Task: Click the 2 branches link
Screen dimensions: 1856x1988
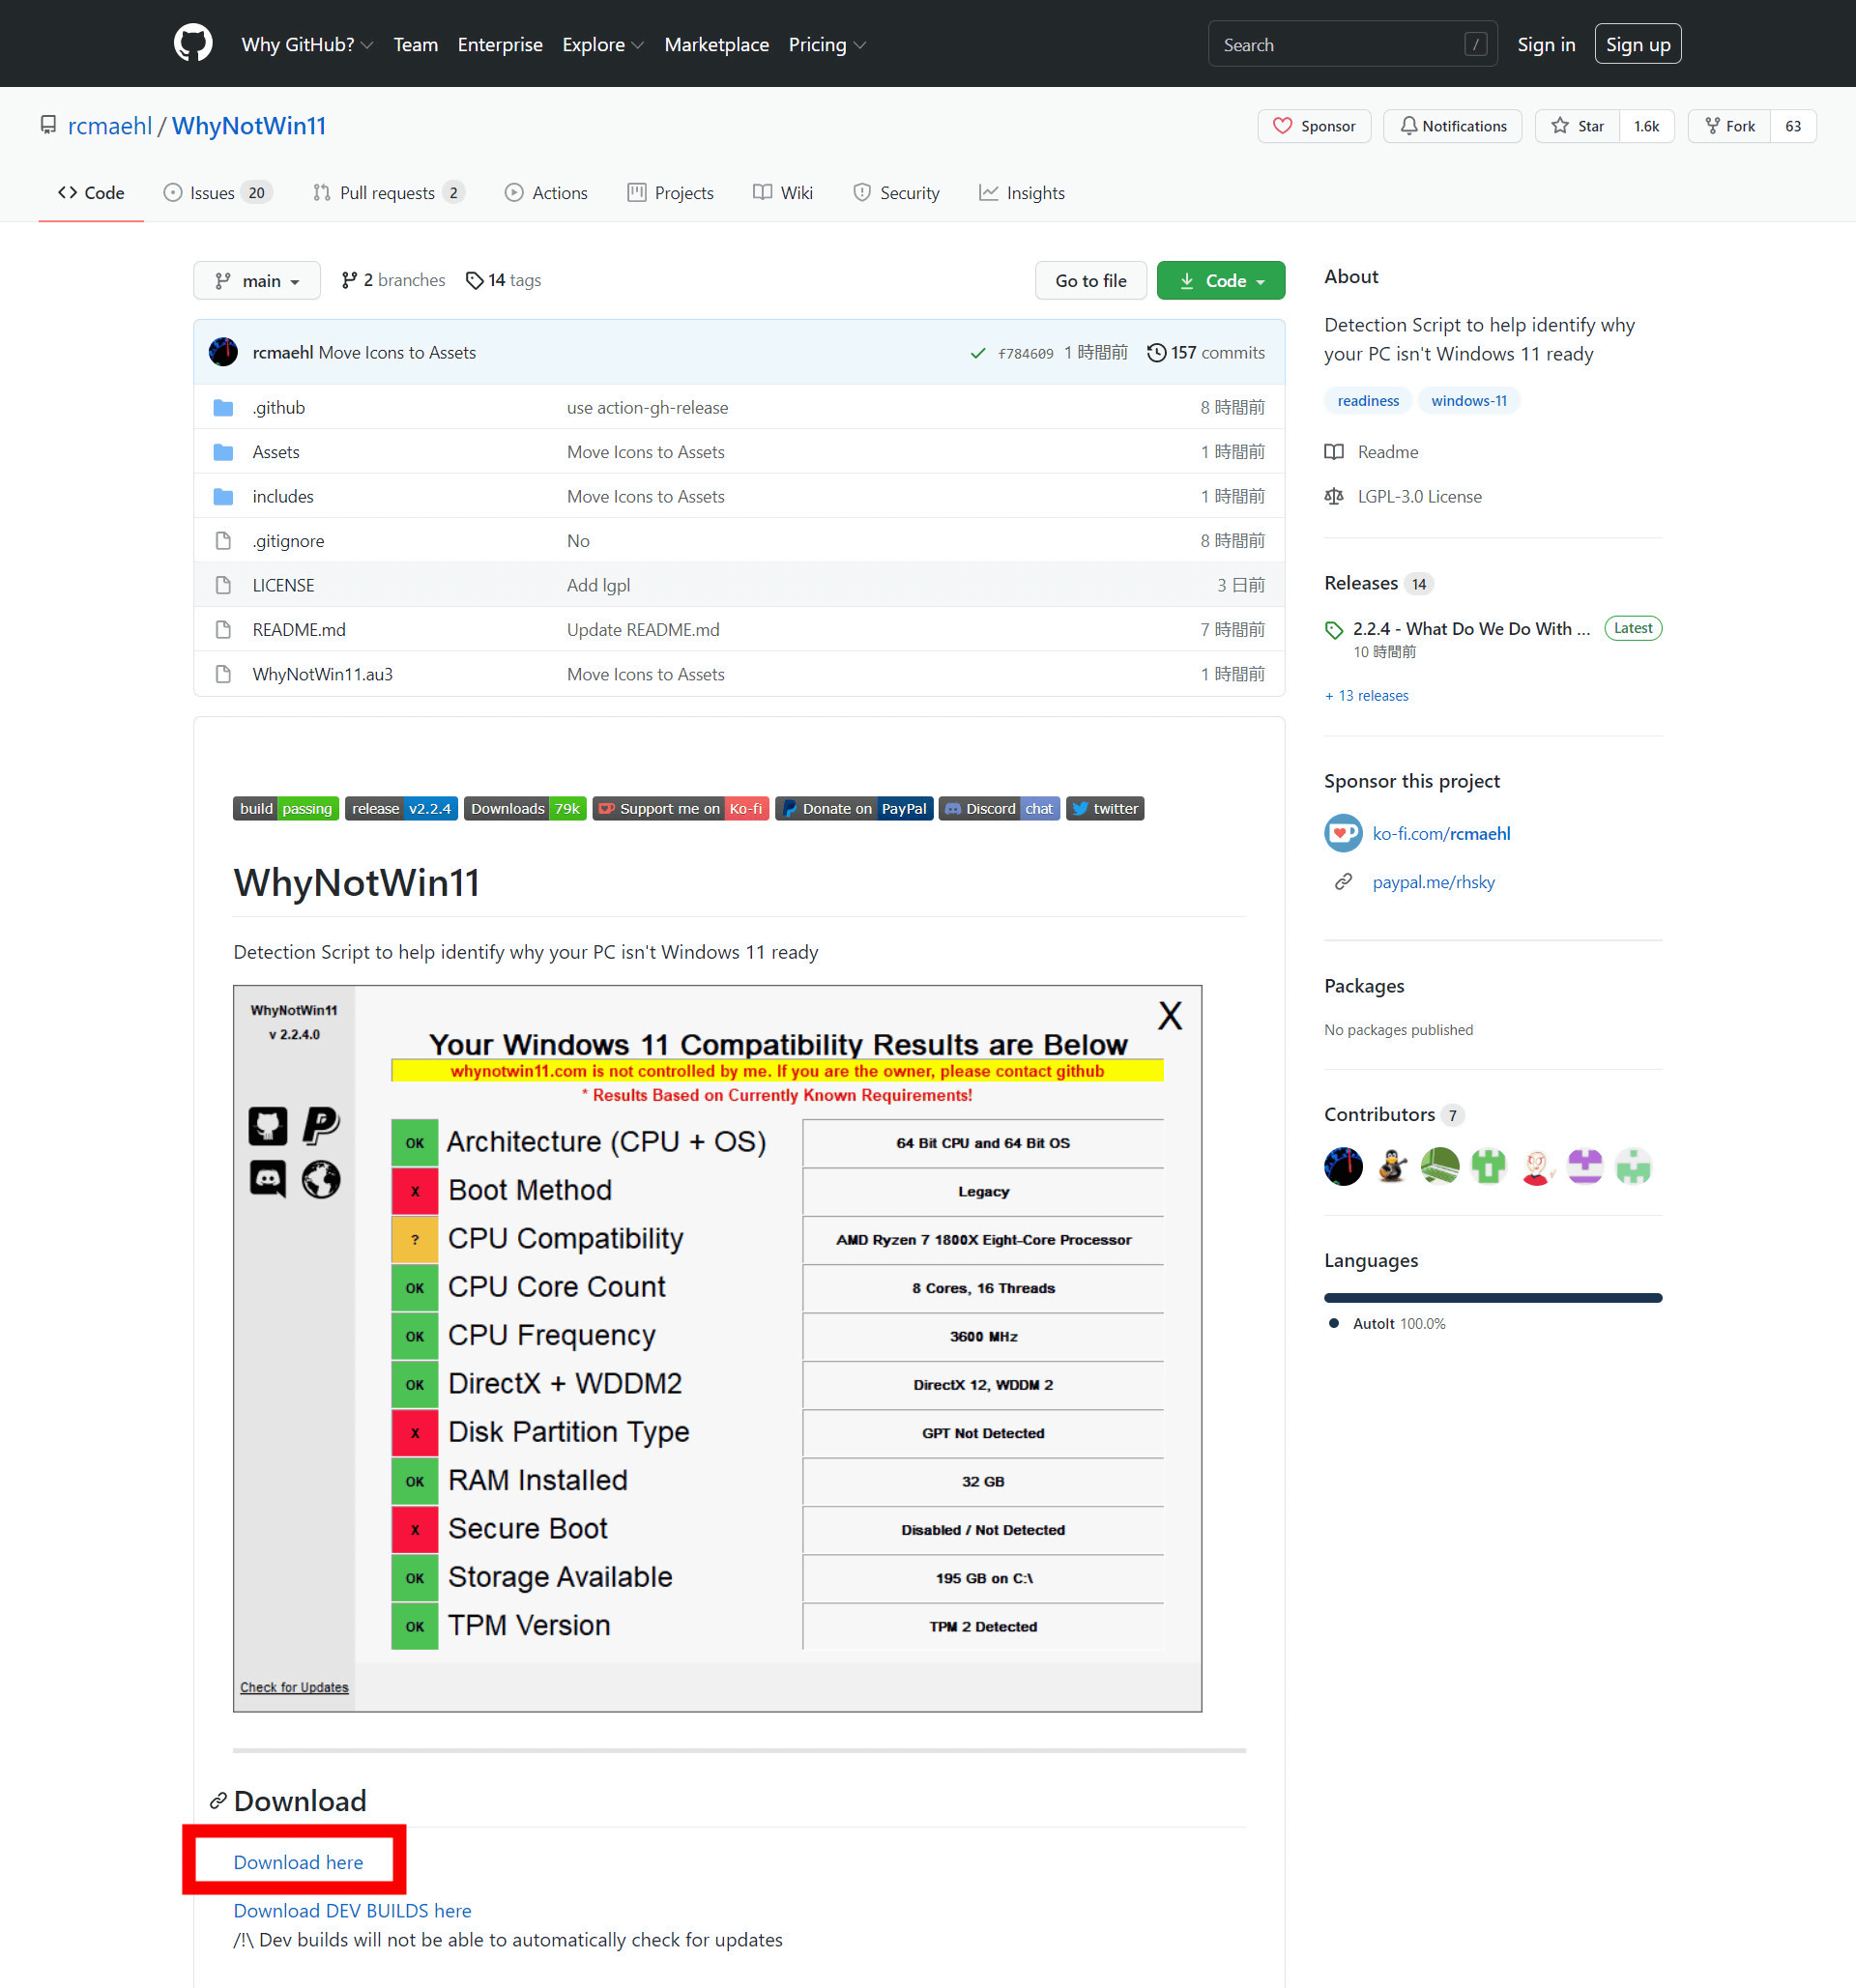Action: 393,280
